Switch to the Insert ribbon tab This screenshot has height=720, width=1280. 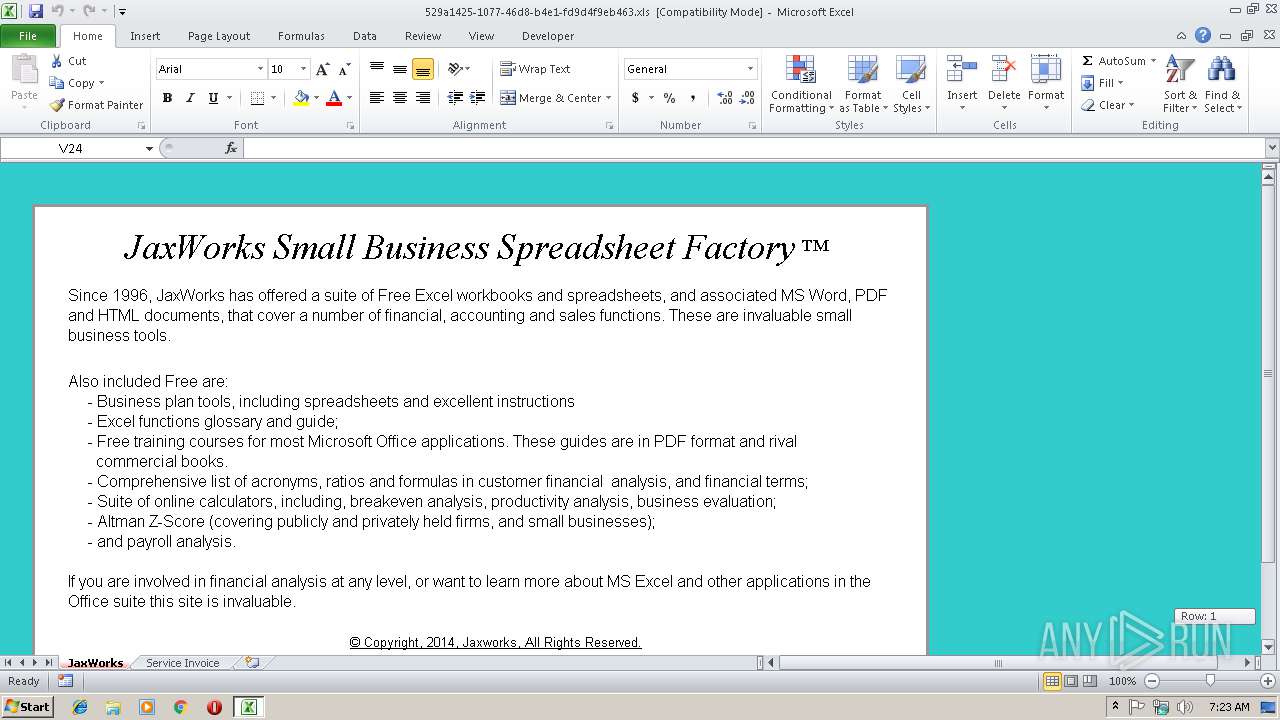point(145,36)
